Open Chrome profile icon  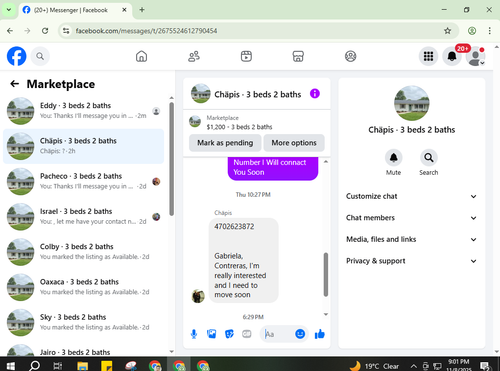pyautogui.click(x=472, y=31)
